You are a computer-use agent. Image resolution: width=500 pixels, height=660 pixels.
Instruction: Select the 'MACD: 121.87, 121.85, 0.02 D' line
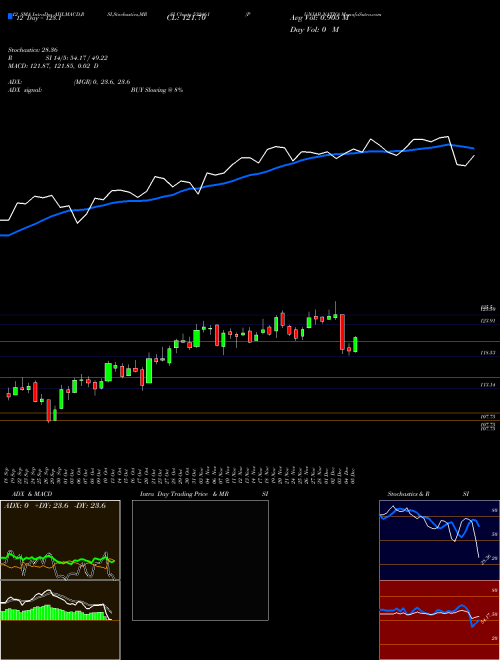tap(53, 66)
